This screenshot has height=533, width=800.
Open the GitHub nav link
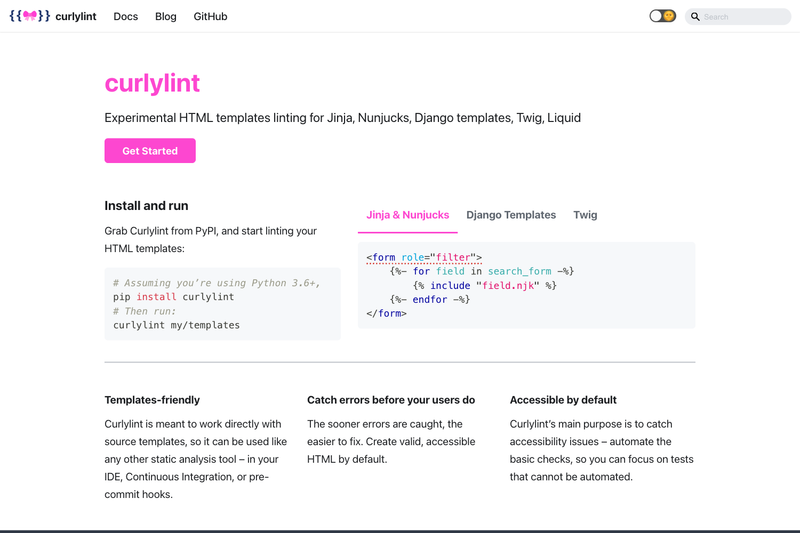tap(210, 16)
